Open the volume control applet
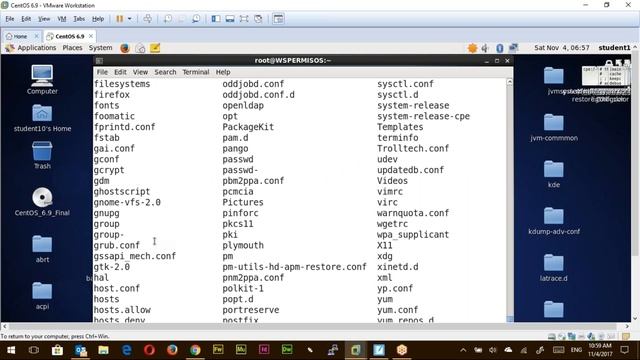 [485, 48]
